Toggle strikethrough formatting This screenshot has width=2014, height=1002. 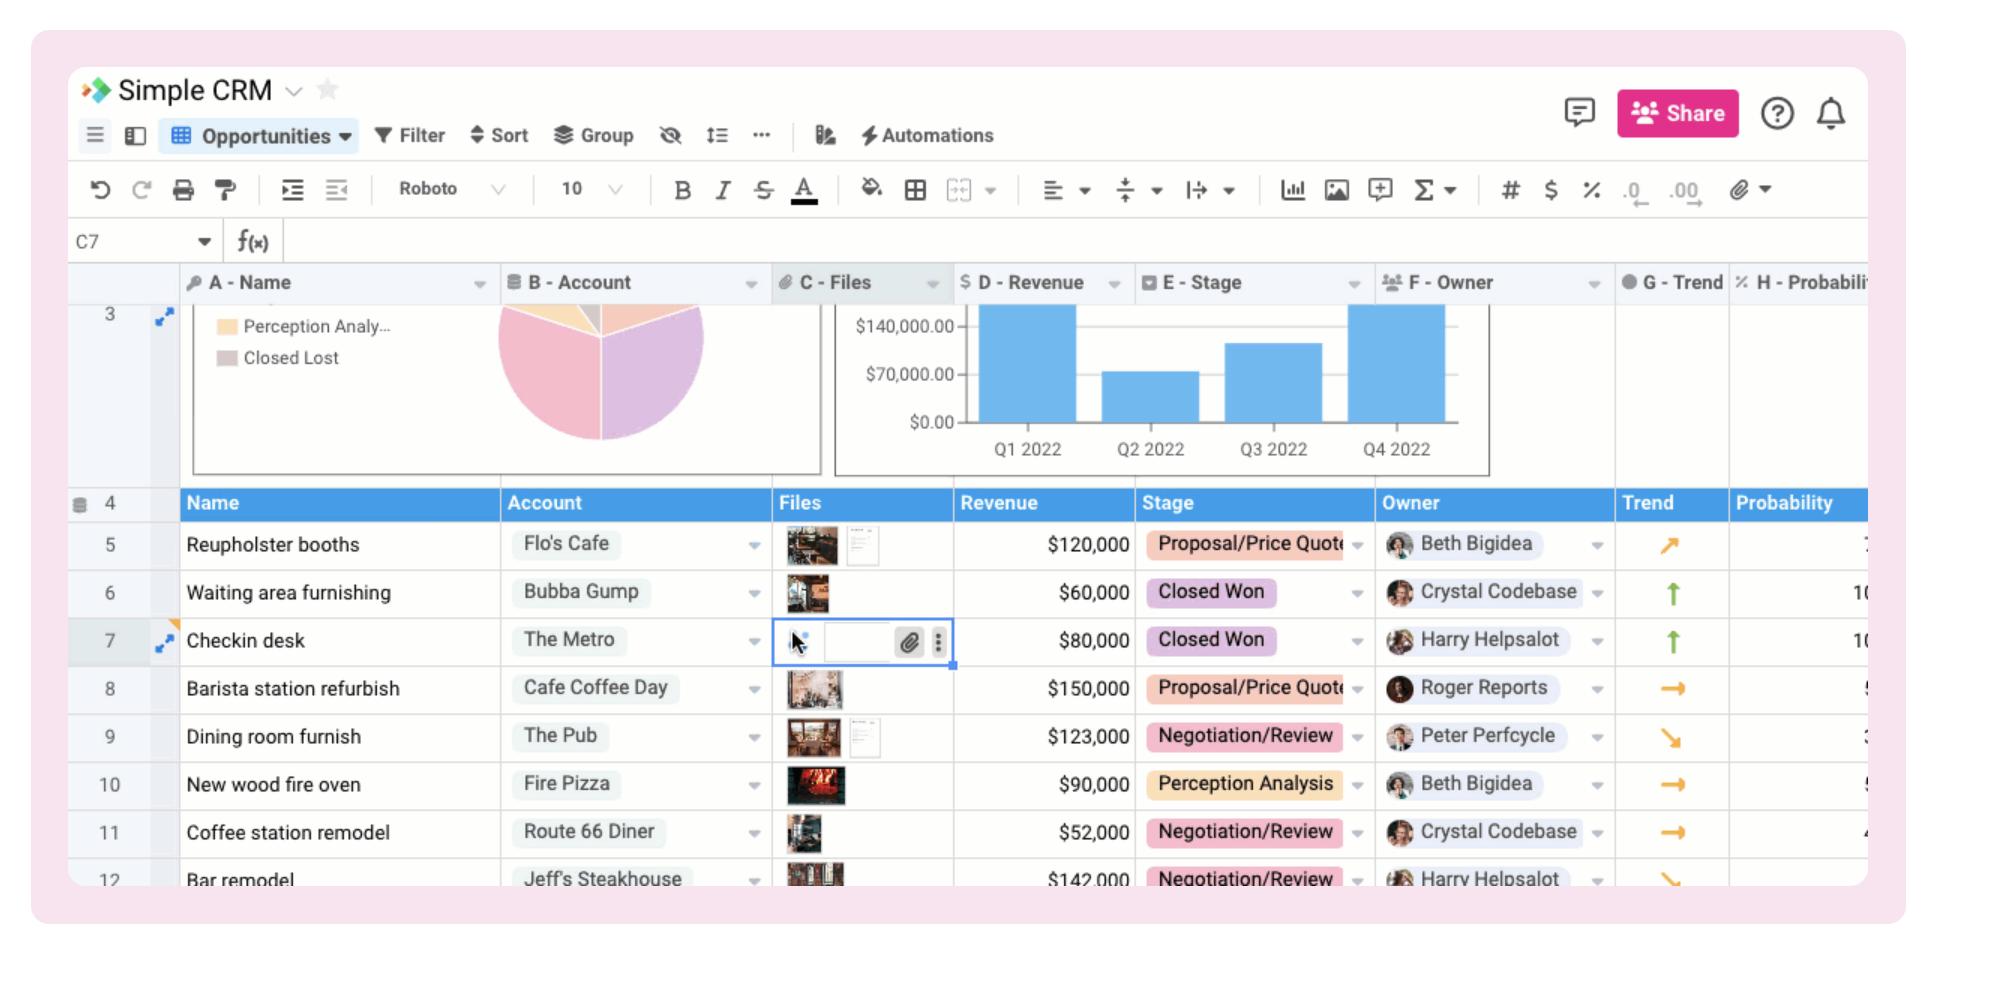tap(764, 190)
